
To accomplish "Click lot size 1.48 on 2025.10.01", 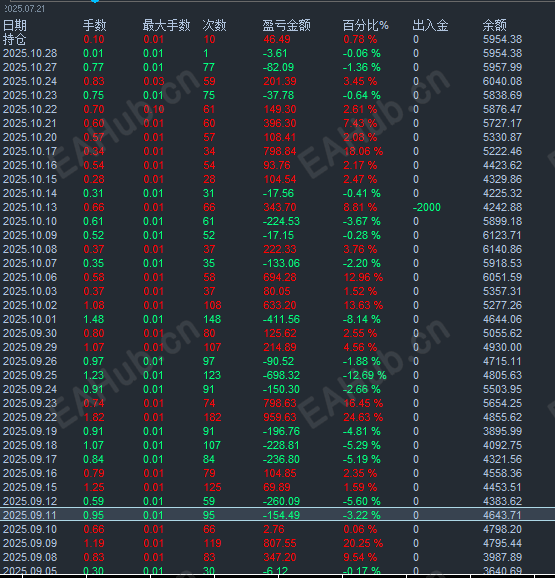I will pyautogui.click(x=94, y=320).
